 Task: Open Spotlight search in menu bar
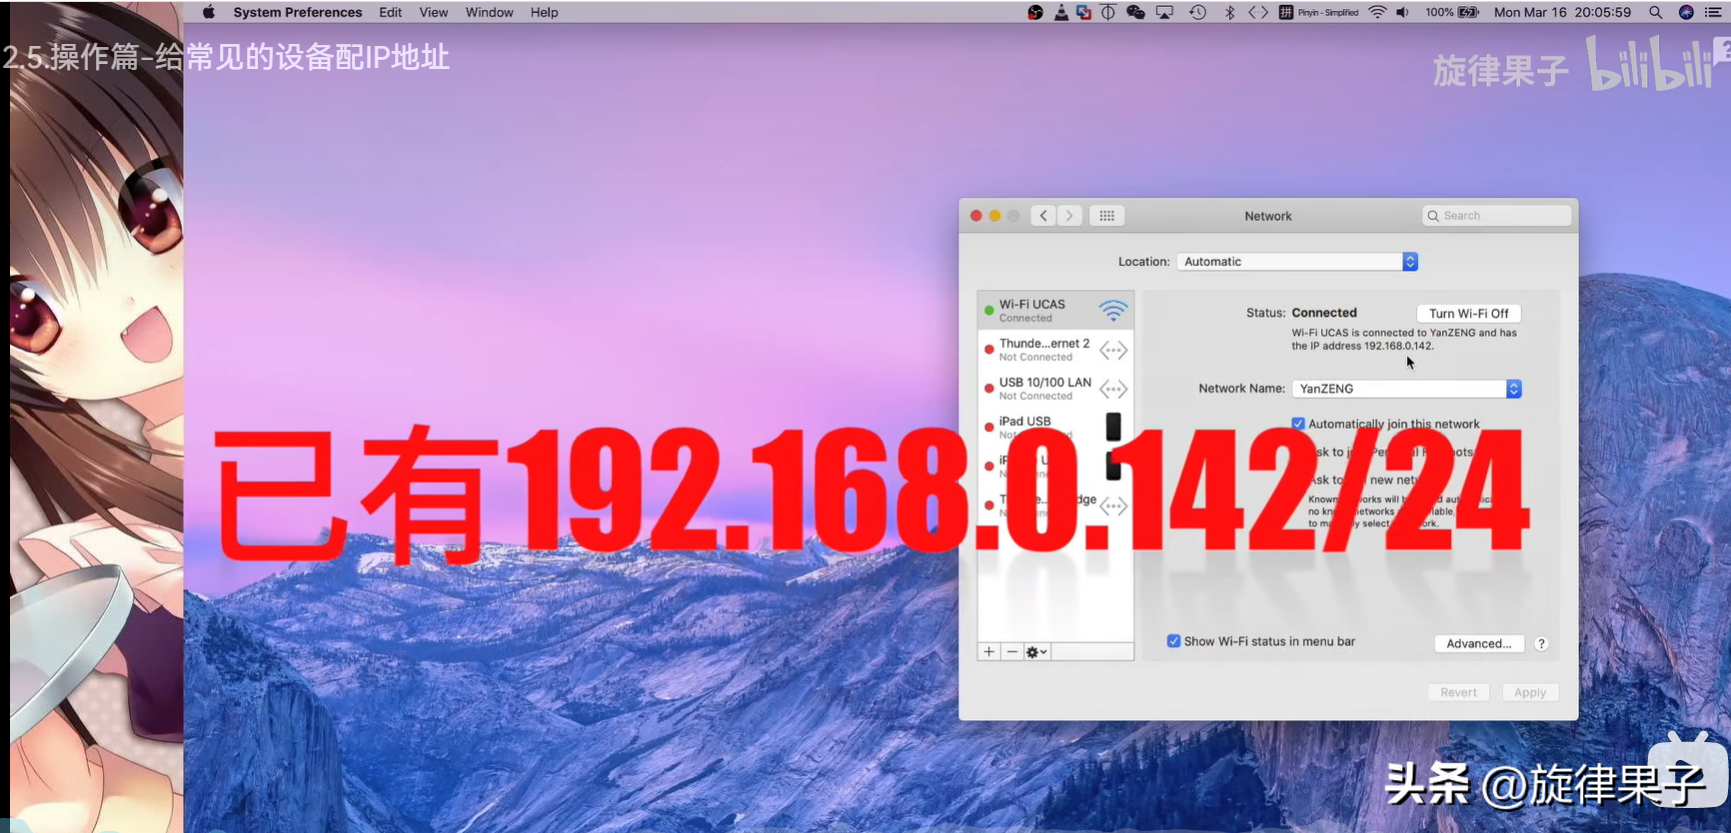(x=1656, y=13)
